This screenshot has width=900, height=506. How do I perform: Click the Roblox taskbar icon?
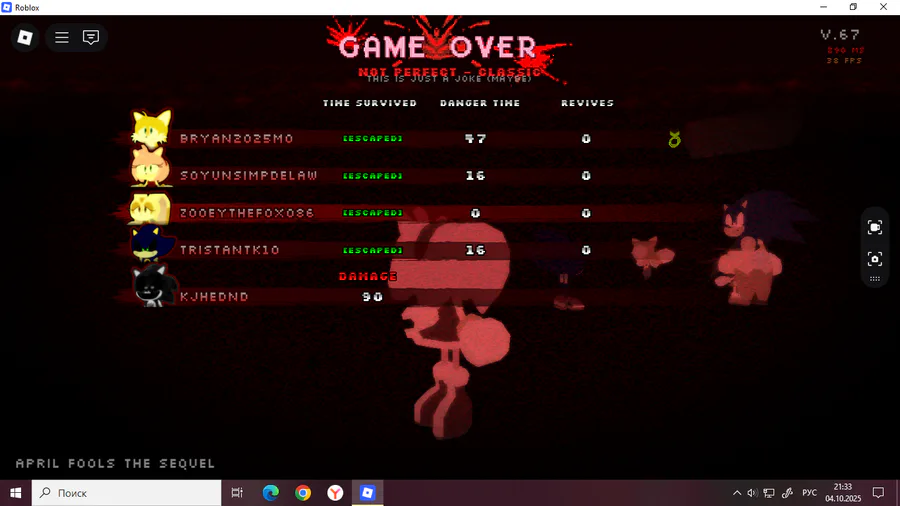[x=367, y=493]
